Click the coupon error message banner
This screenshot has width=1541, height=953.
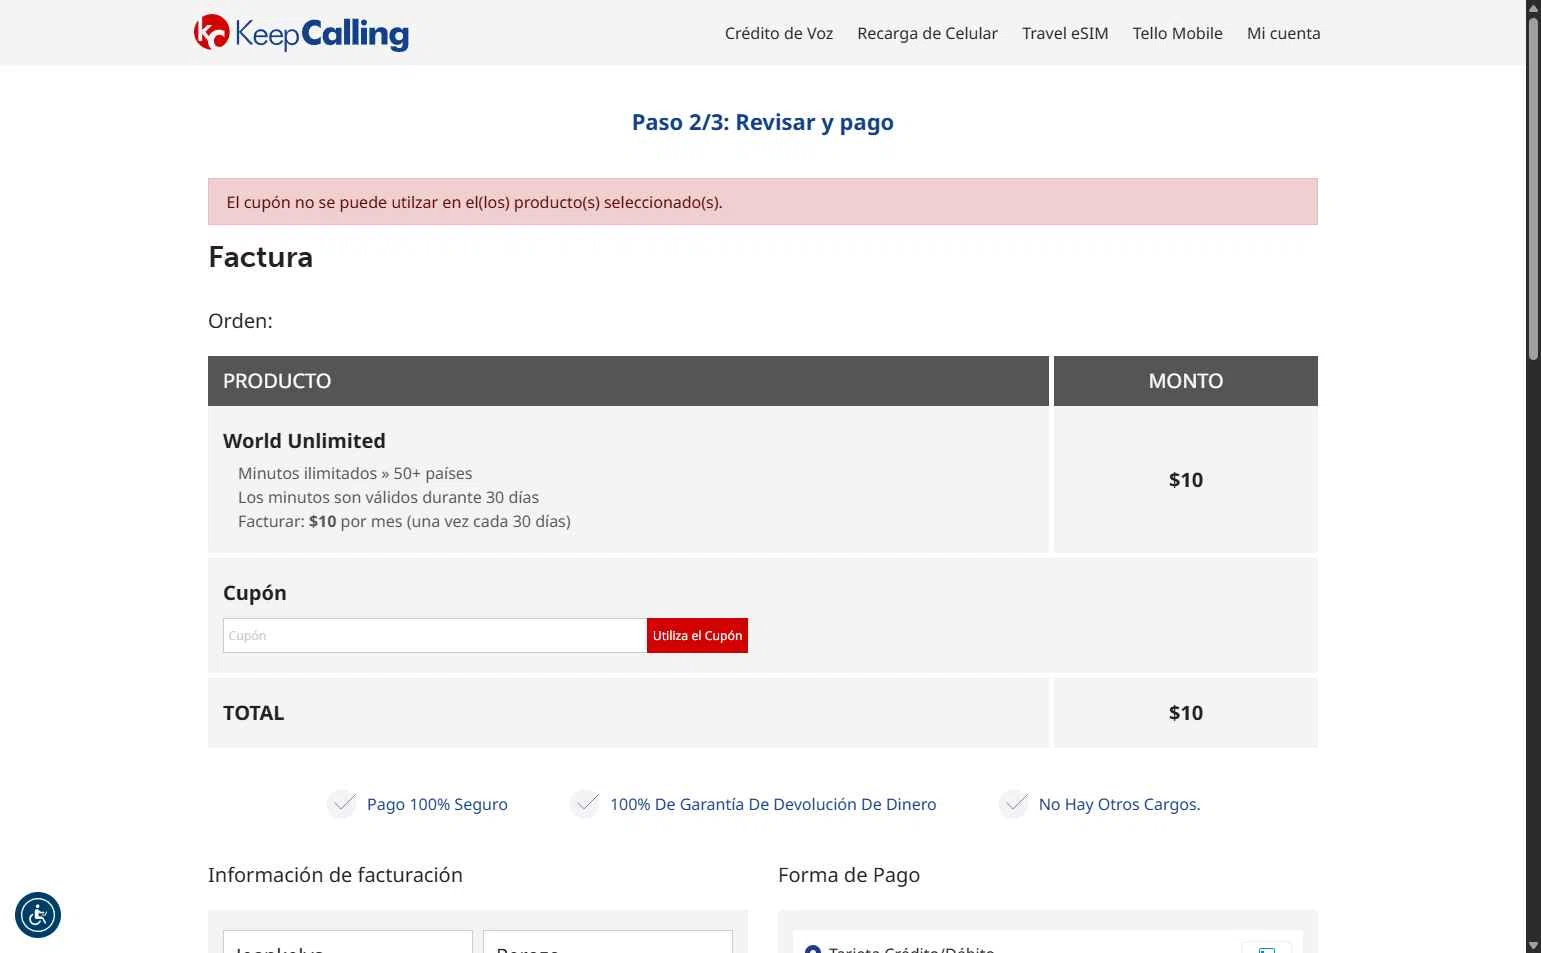click(x=763, y=202)
